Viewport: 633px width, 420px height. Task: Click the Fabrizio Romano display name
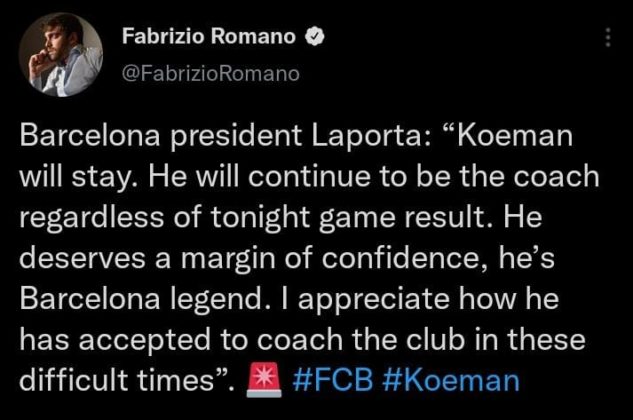tap(209, 36)
